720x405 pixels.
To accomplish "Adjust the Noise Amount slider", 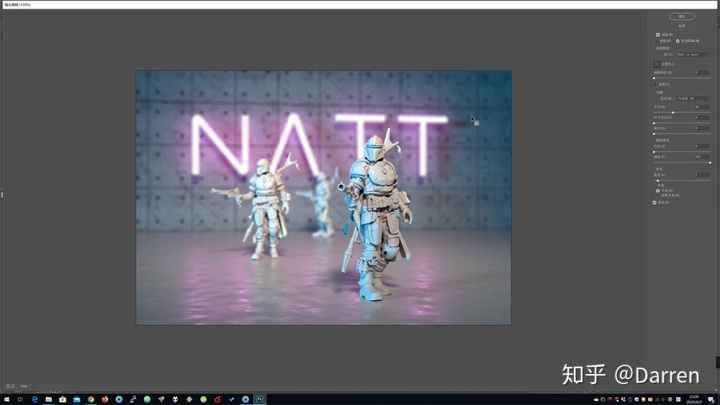I will tap(681, 180).
